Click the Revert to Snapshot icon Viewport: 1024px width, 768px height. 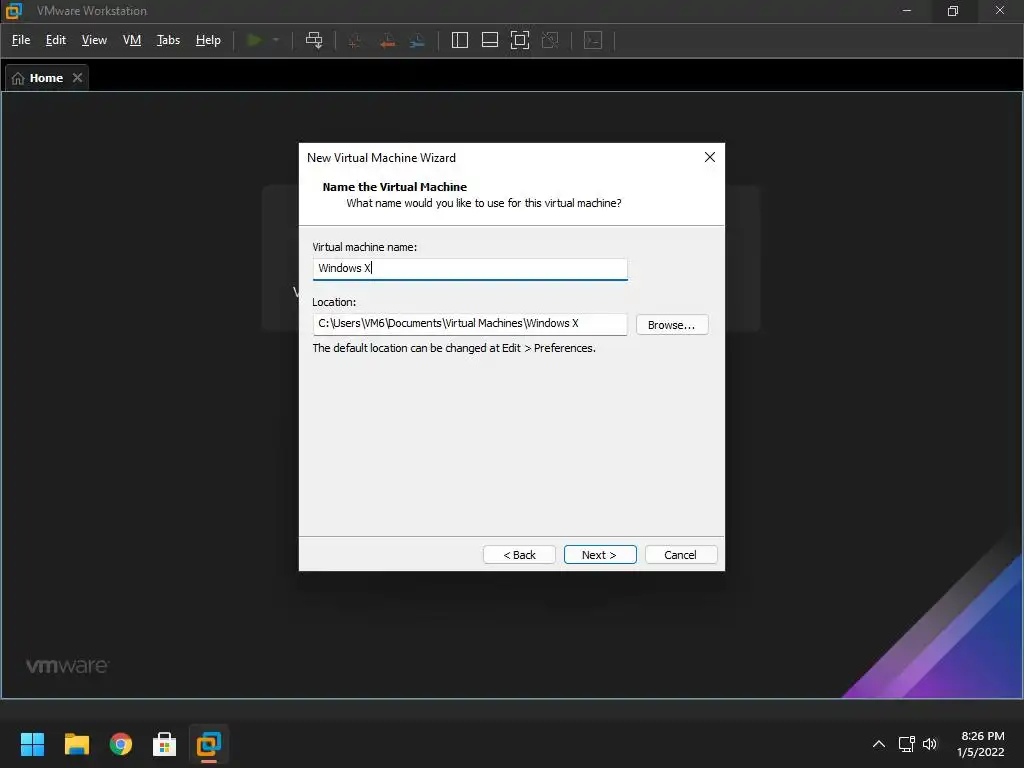pyautogui.click(x=387, y=40)
